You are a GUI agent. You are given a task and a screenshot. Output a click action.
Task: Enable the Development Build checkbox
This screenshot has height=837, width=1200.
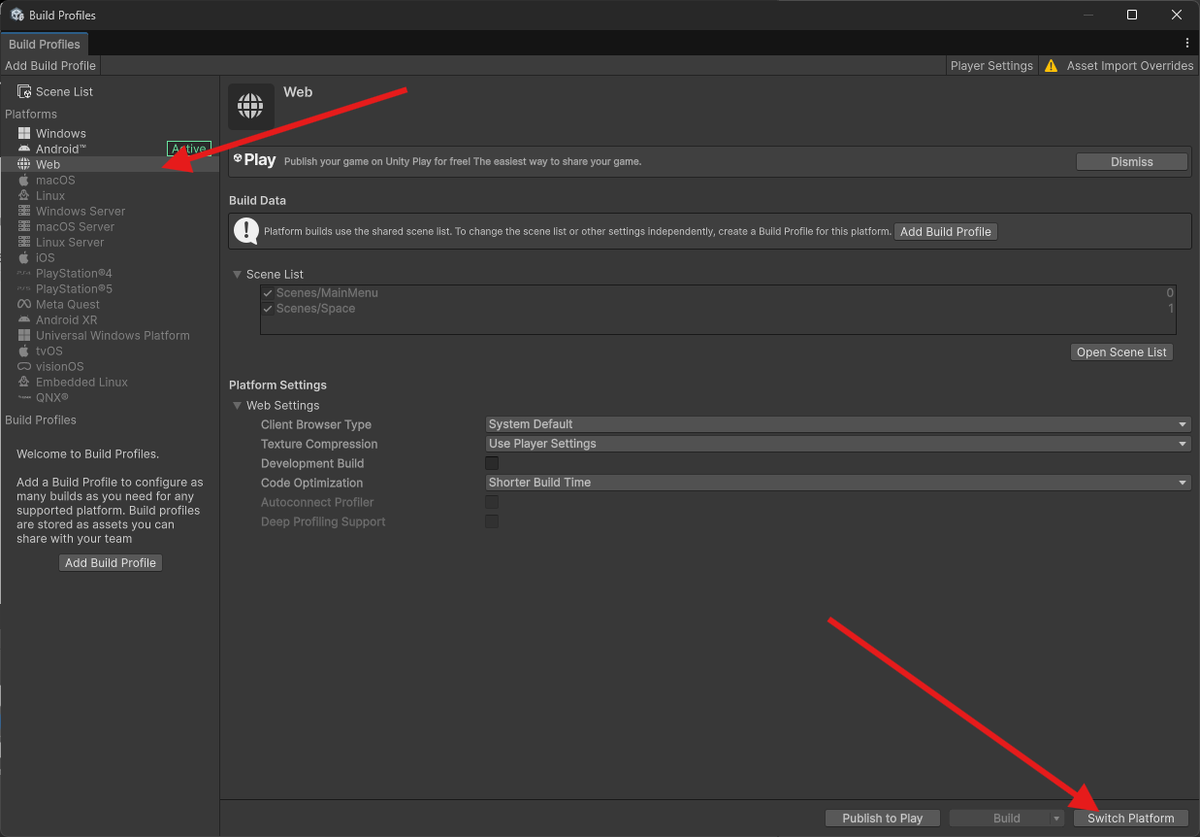click(492, 463)
